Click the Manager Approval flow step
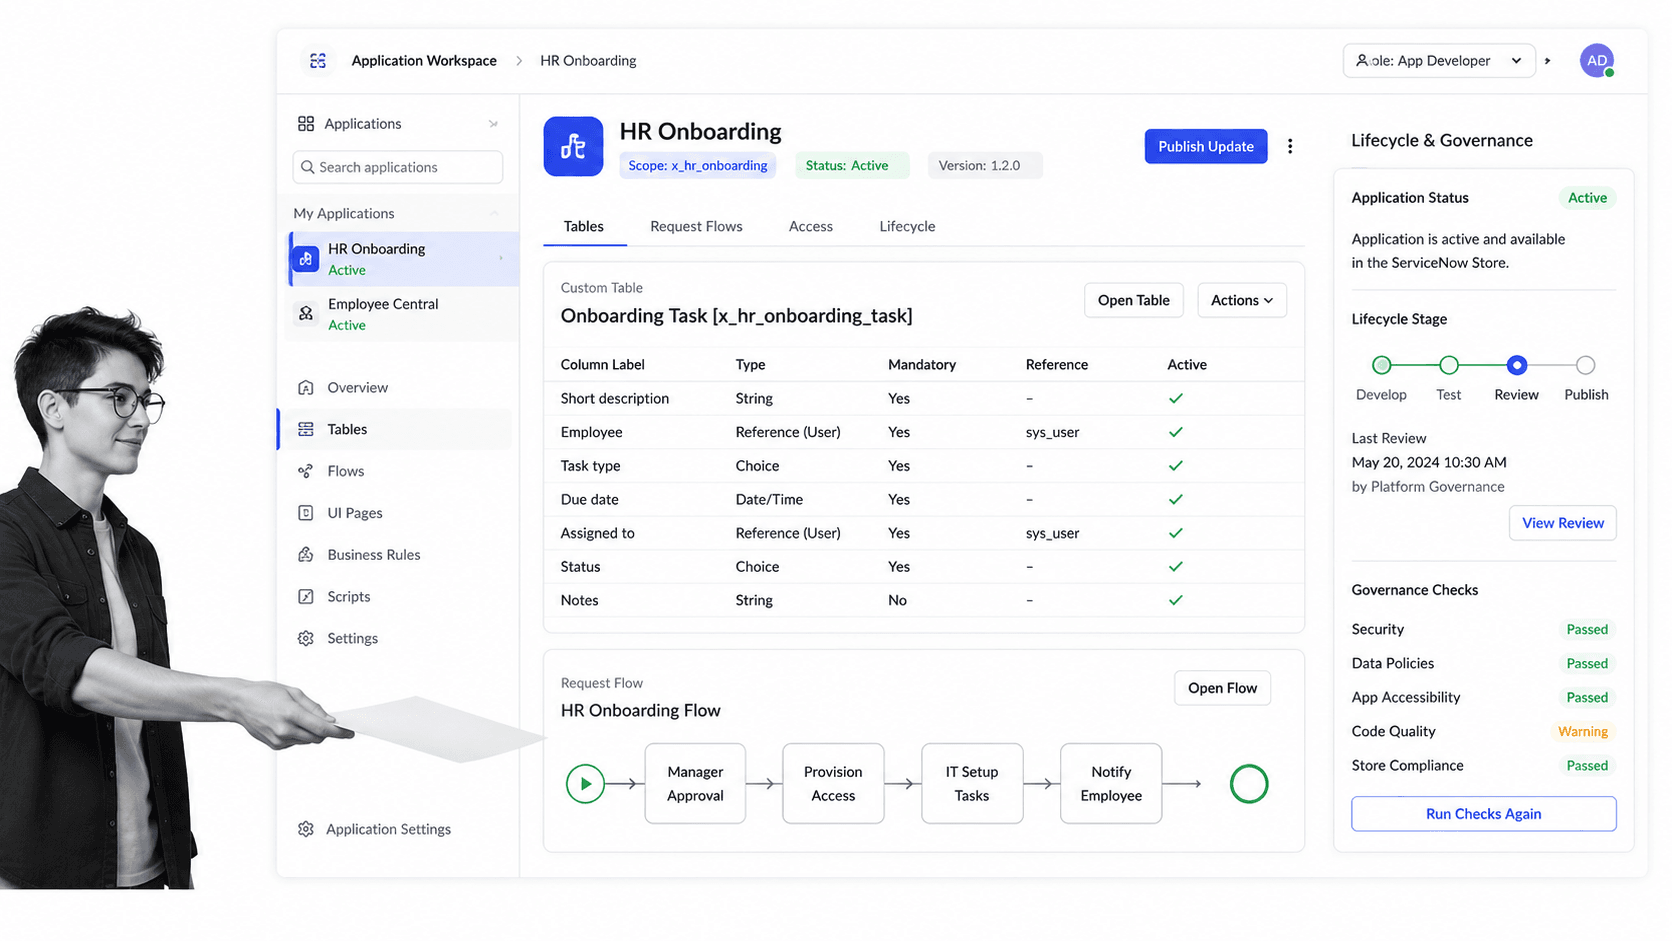This screenshot has width=1672, height=941. pyautogui.click(x=695, y=784)
